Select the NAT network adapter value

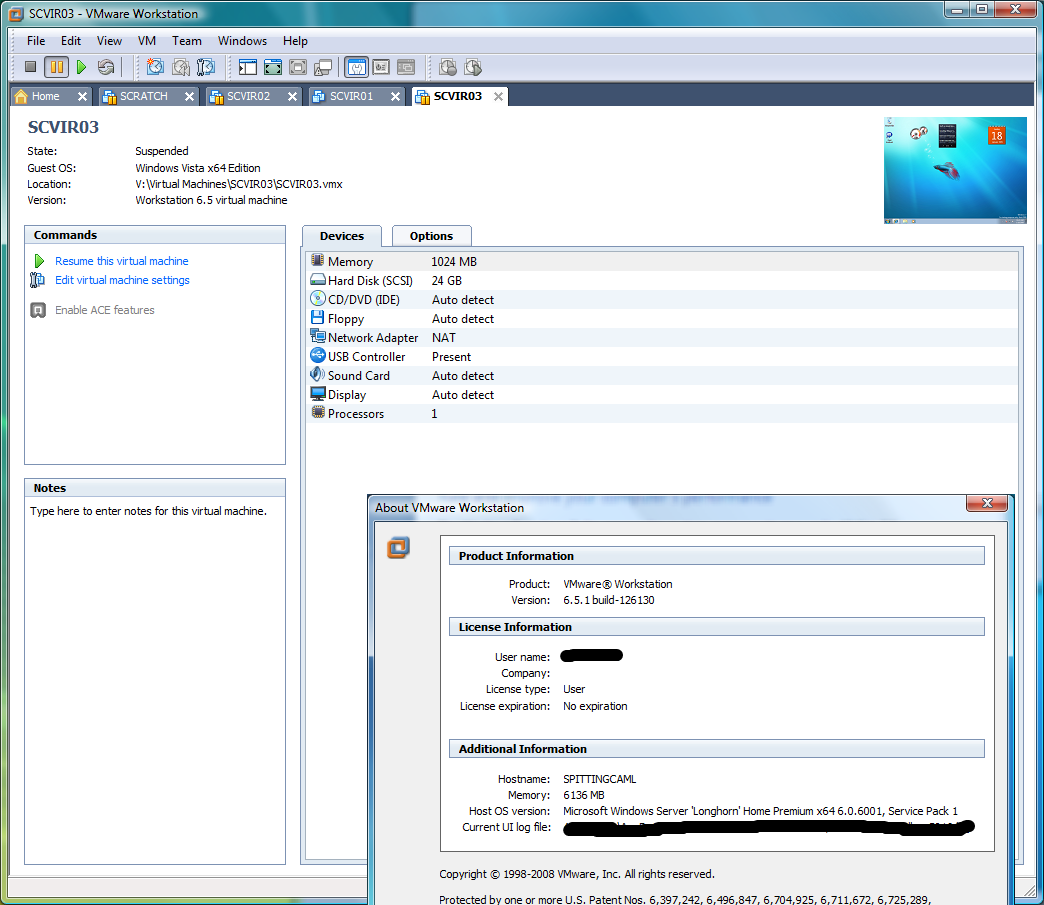click(x=443, y=338)
